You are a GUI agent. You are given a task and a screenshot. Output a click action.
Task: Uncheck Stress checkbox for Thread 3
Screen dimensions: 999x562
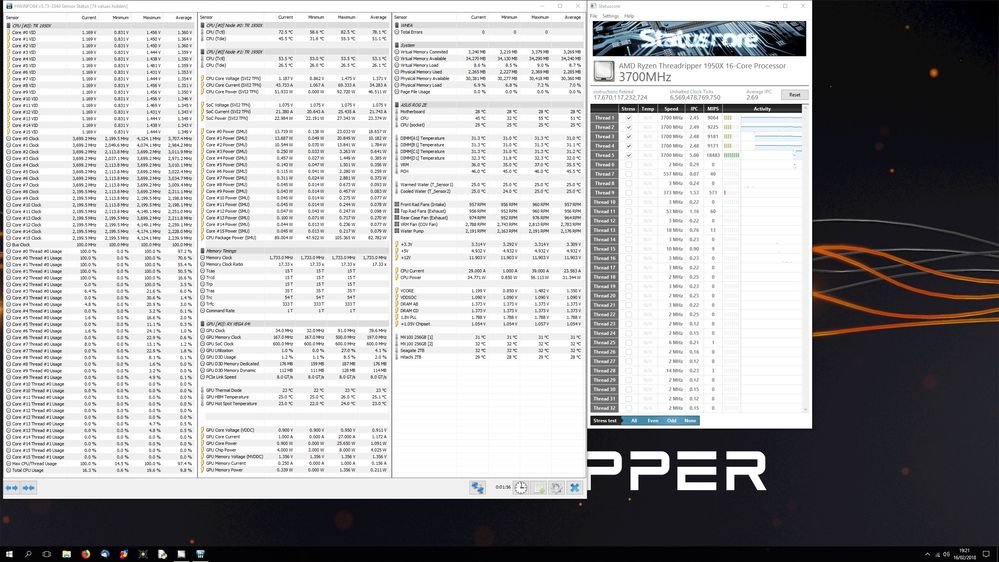tap(628, 136)
